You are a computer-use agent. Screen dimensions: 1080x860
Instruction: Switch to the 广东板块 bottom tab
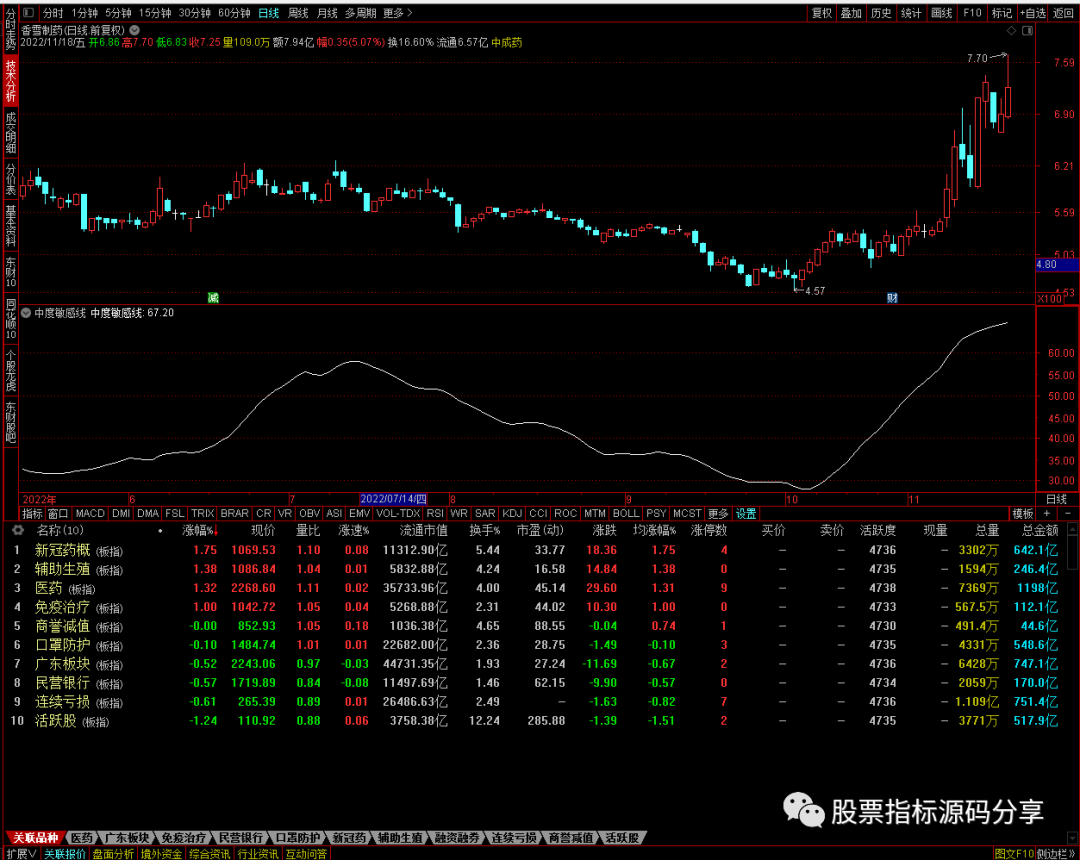point(127,838)
